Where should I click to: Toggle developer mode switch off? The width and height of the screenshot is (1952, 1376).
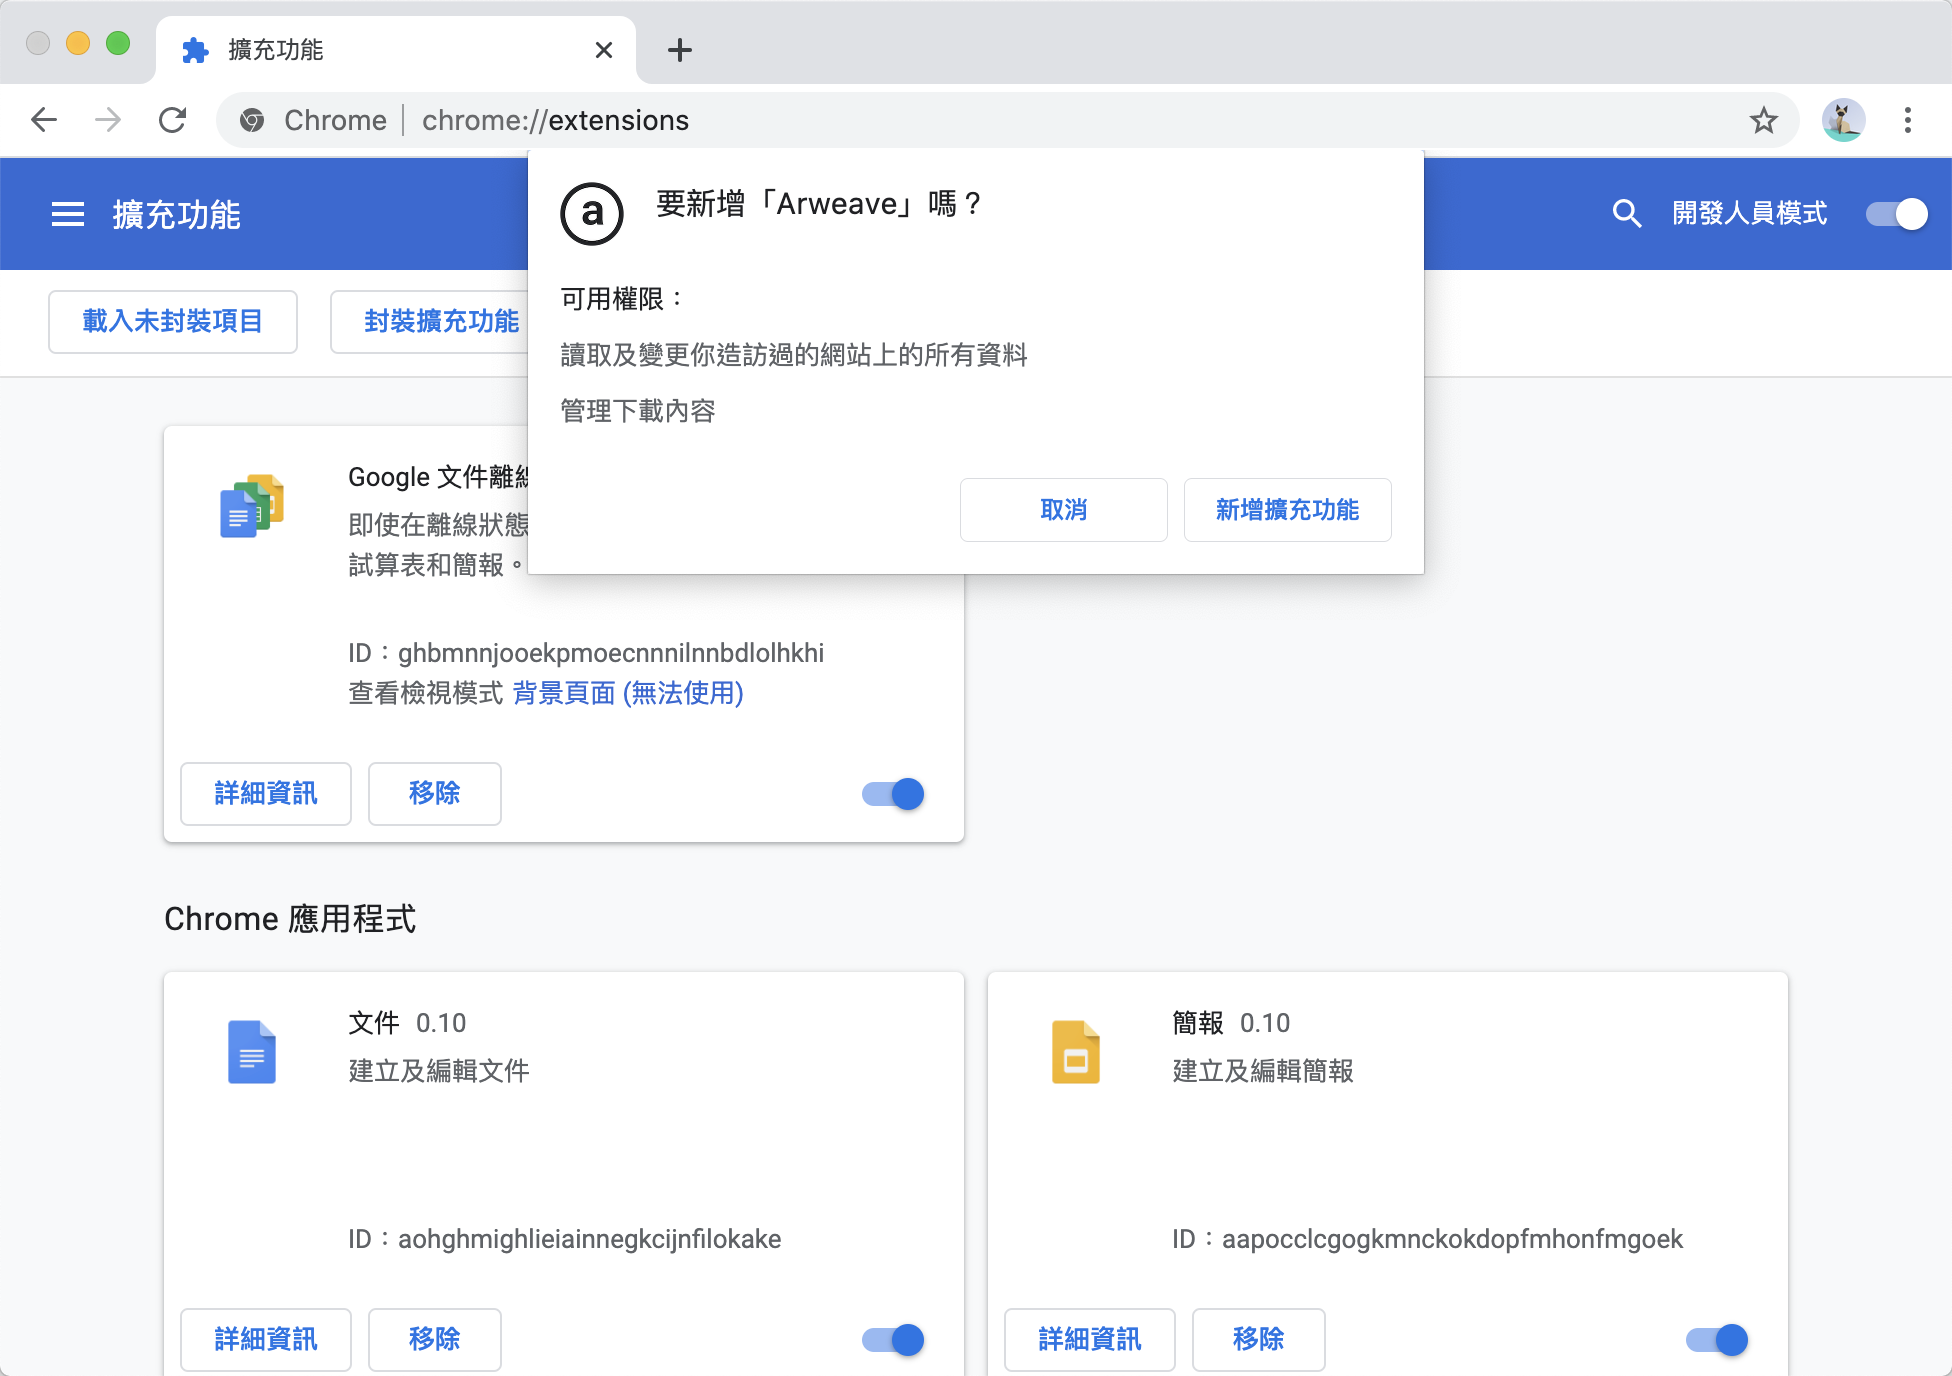(x=1896, y=214)
